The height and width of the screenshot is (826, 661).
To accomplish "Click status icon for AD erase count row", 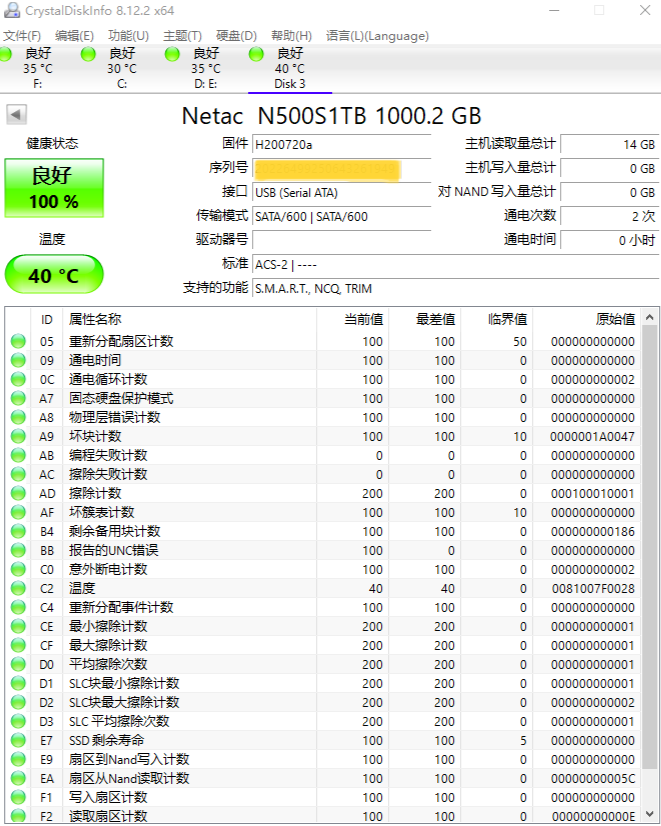I will pyautogui.click(x=18, y=493).
